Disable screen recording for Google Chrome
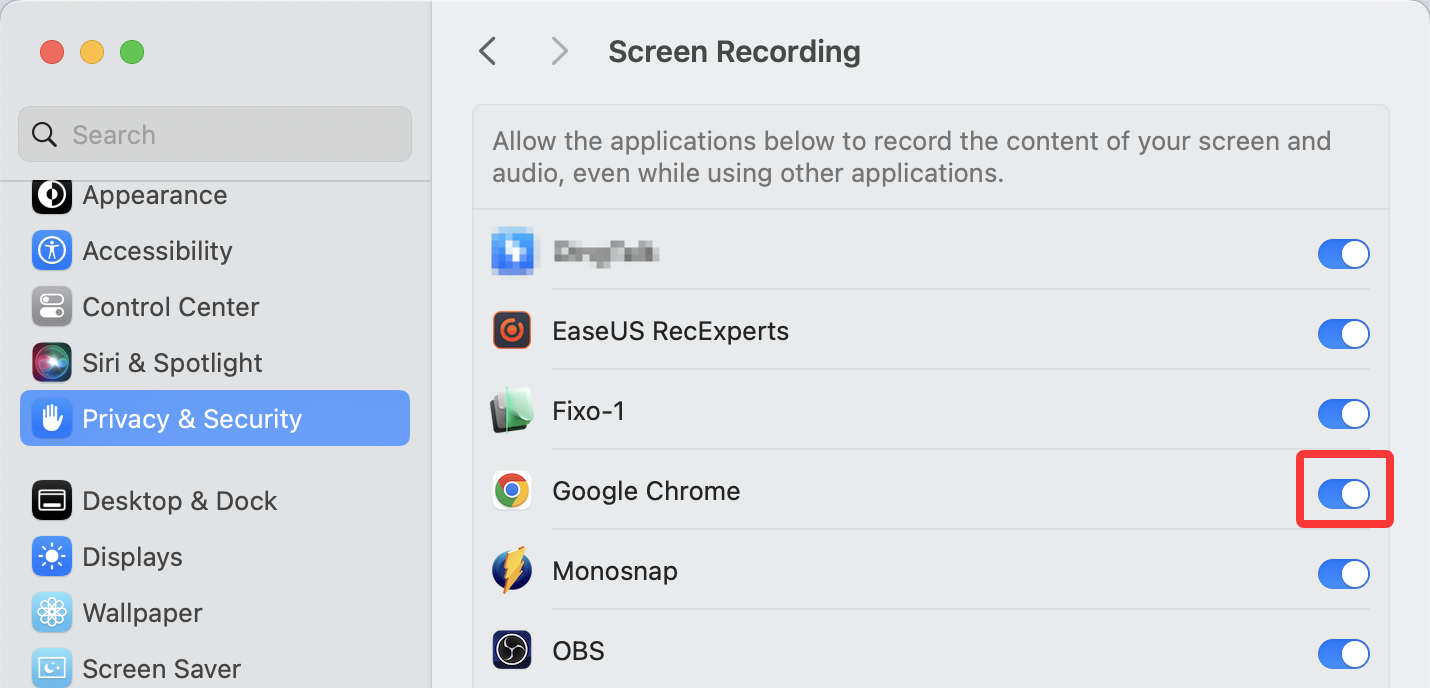 [1344, 493]
